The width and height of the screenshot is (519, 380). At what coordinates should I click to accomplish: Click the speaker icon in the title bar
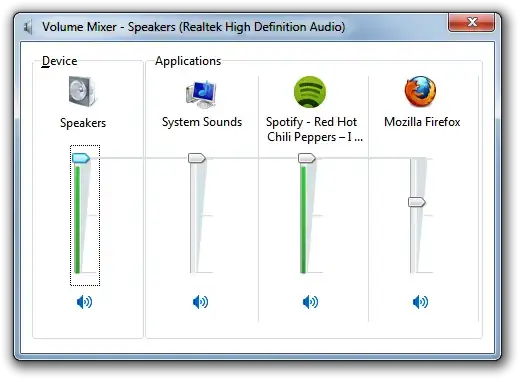pos(28,27)
